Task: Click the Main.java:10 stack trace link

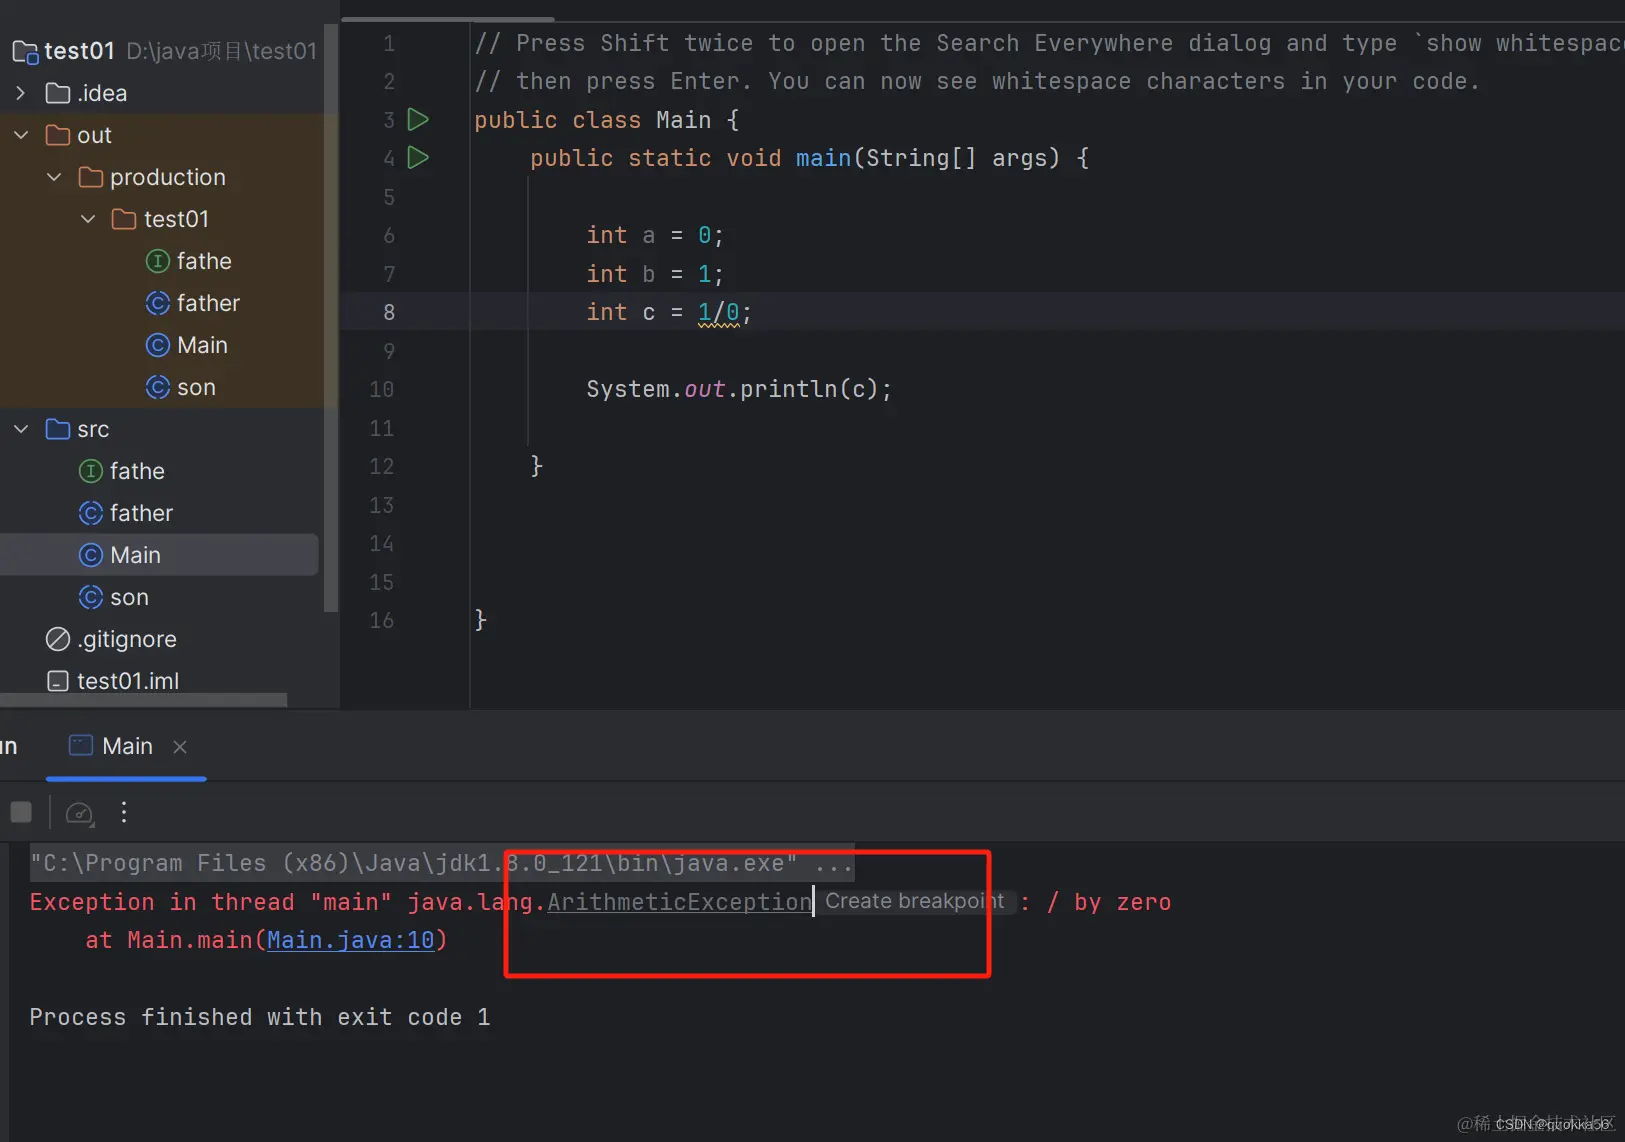Action: click(350, 940)
